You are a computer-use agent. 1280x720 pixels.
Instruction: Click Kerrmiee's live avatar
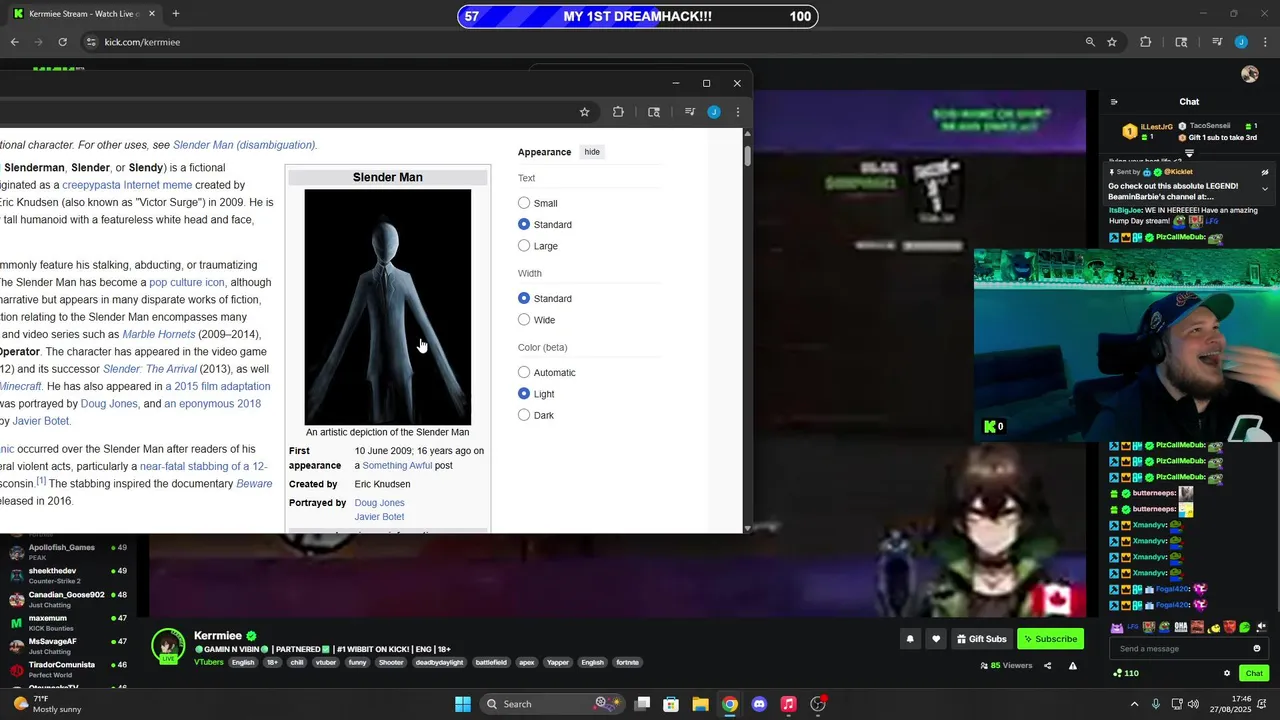pyautogui.click(x=168, y=646)
